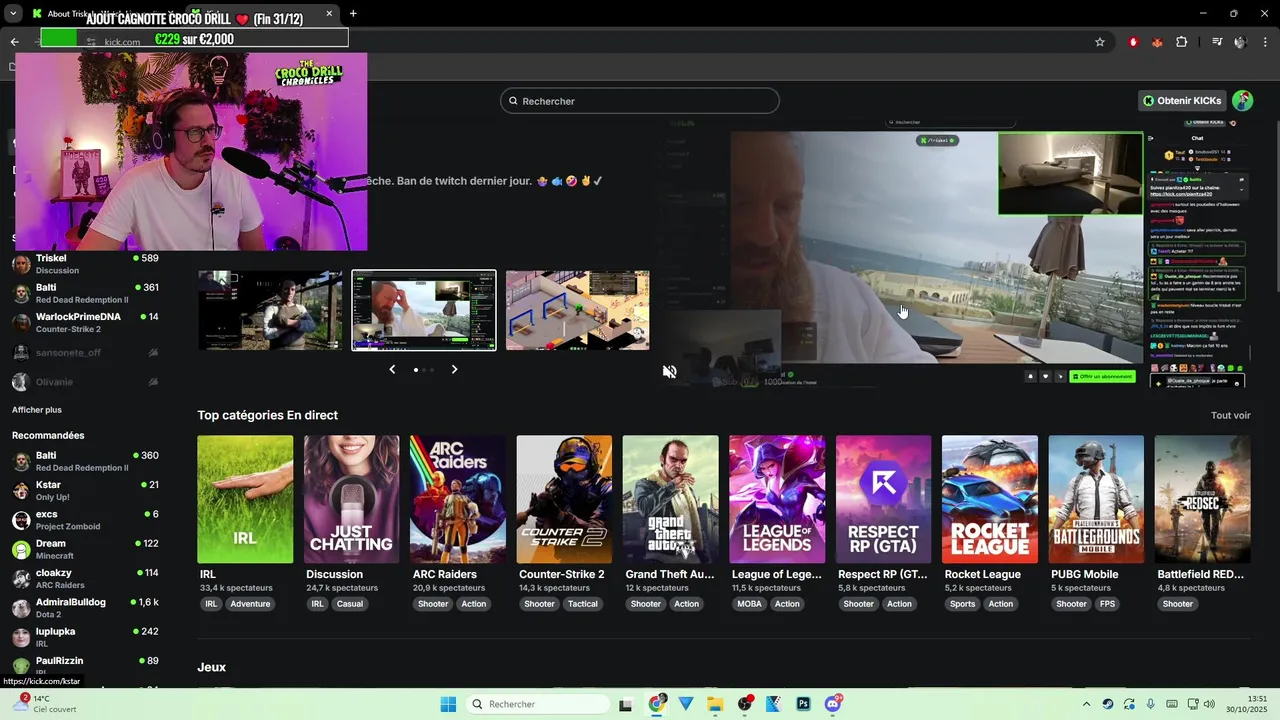The width and height of the screenshot is (1280, 720).
Task: Open Steam from the system tray
Action: [1108, 704]
